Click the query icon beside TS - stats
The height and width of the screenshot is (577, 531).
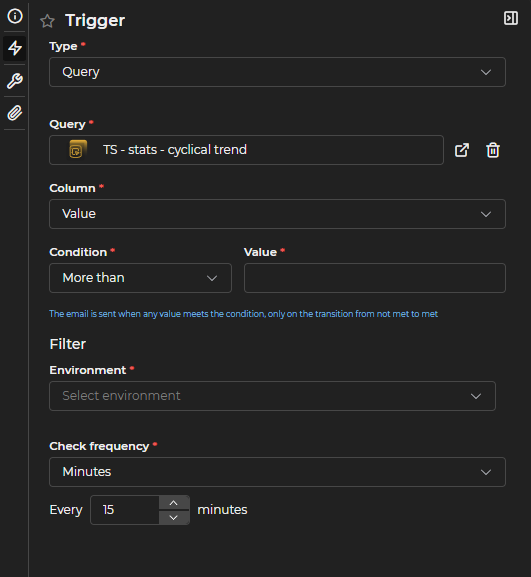pyautogui.click(x=78, y=150)
